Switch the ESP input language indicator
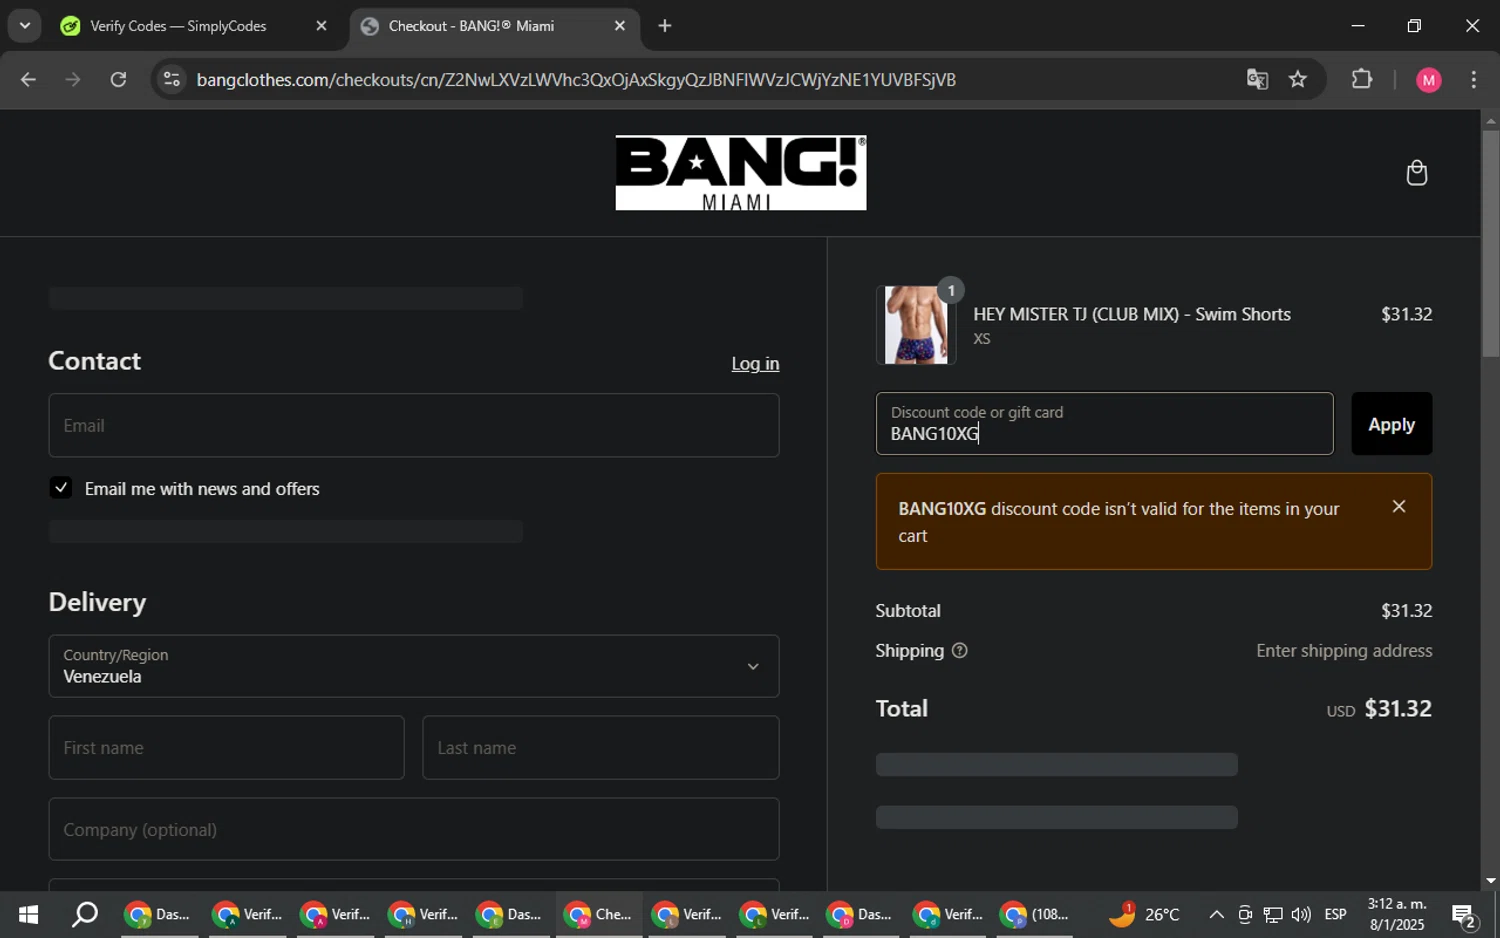1500x938 pixels. point(1335,914)
